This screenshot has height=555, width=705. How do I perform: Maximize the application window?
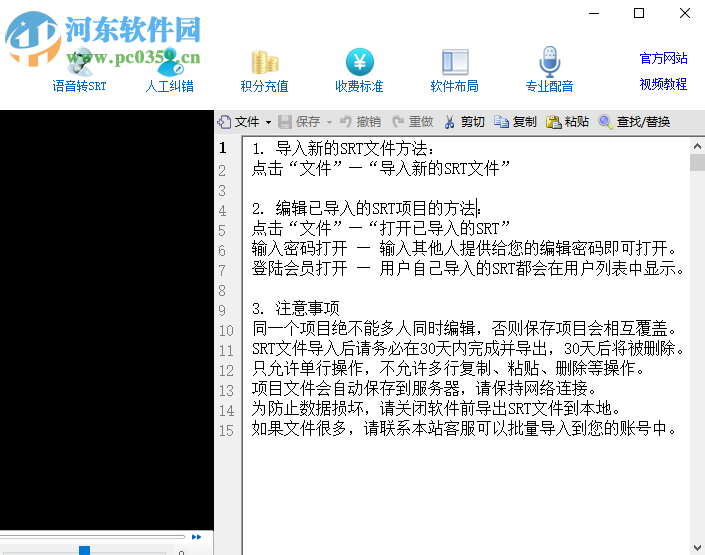[639, 13]
